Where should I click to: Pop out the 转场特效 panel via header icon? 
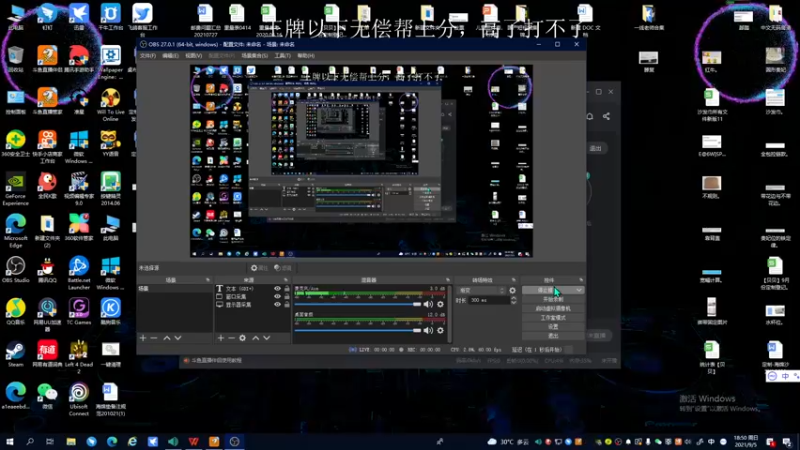point(514,280)
